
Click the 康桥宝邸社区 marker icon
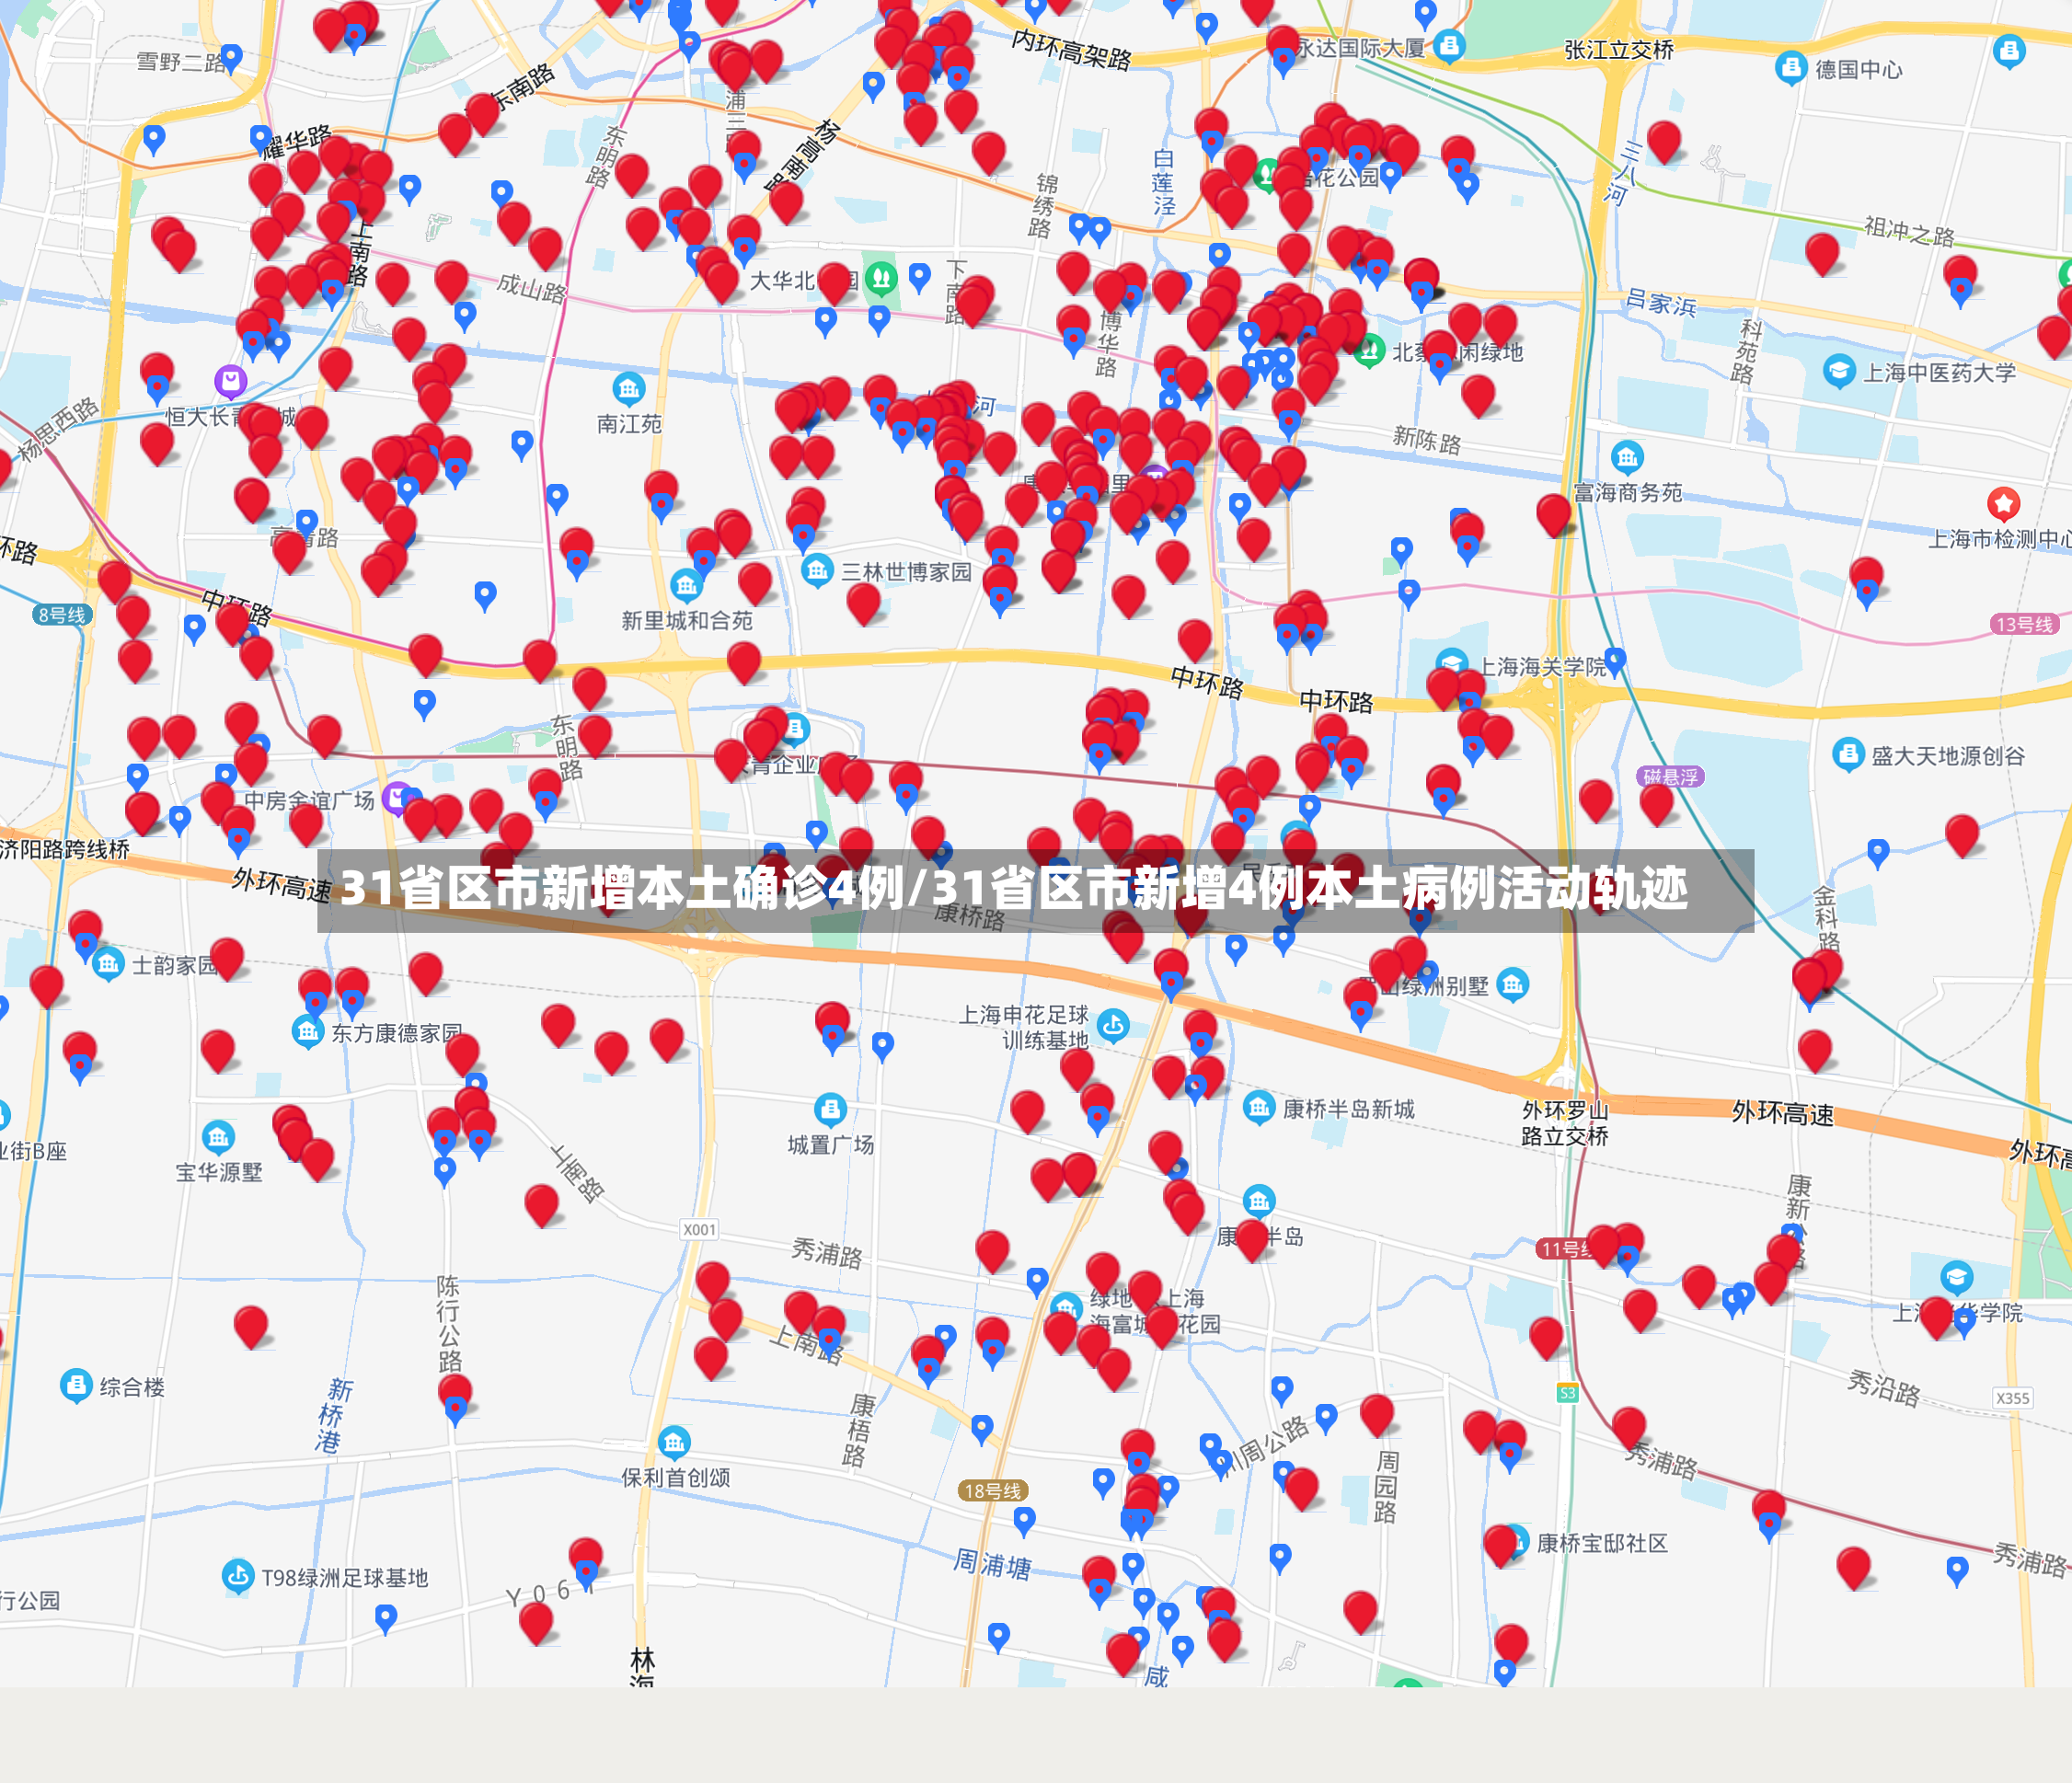[1518, 1541]
